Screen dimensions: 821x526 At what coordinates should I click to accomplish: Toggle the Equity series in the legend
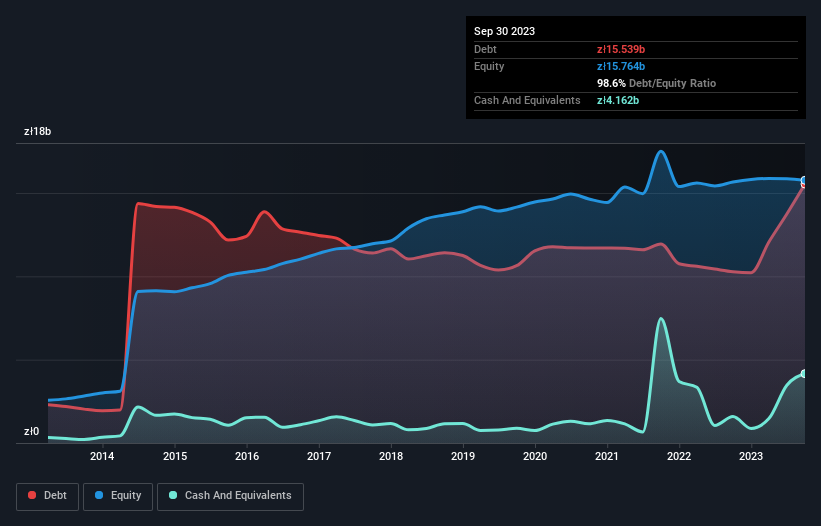[x=118, y=496]
